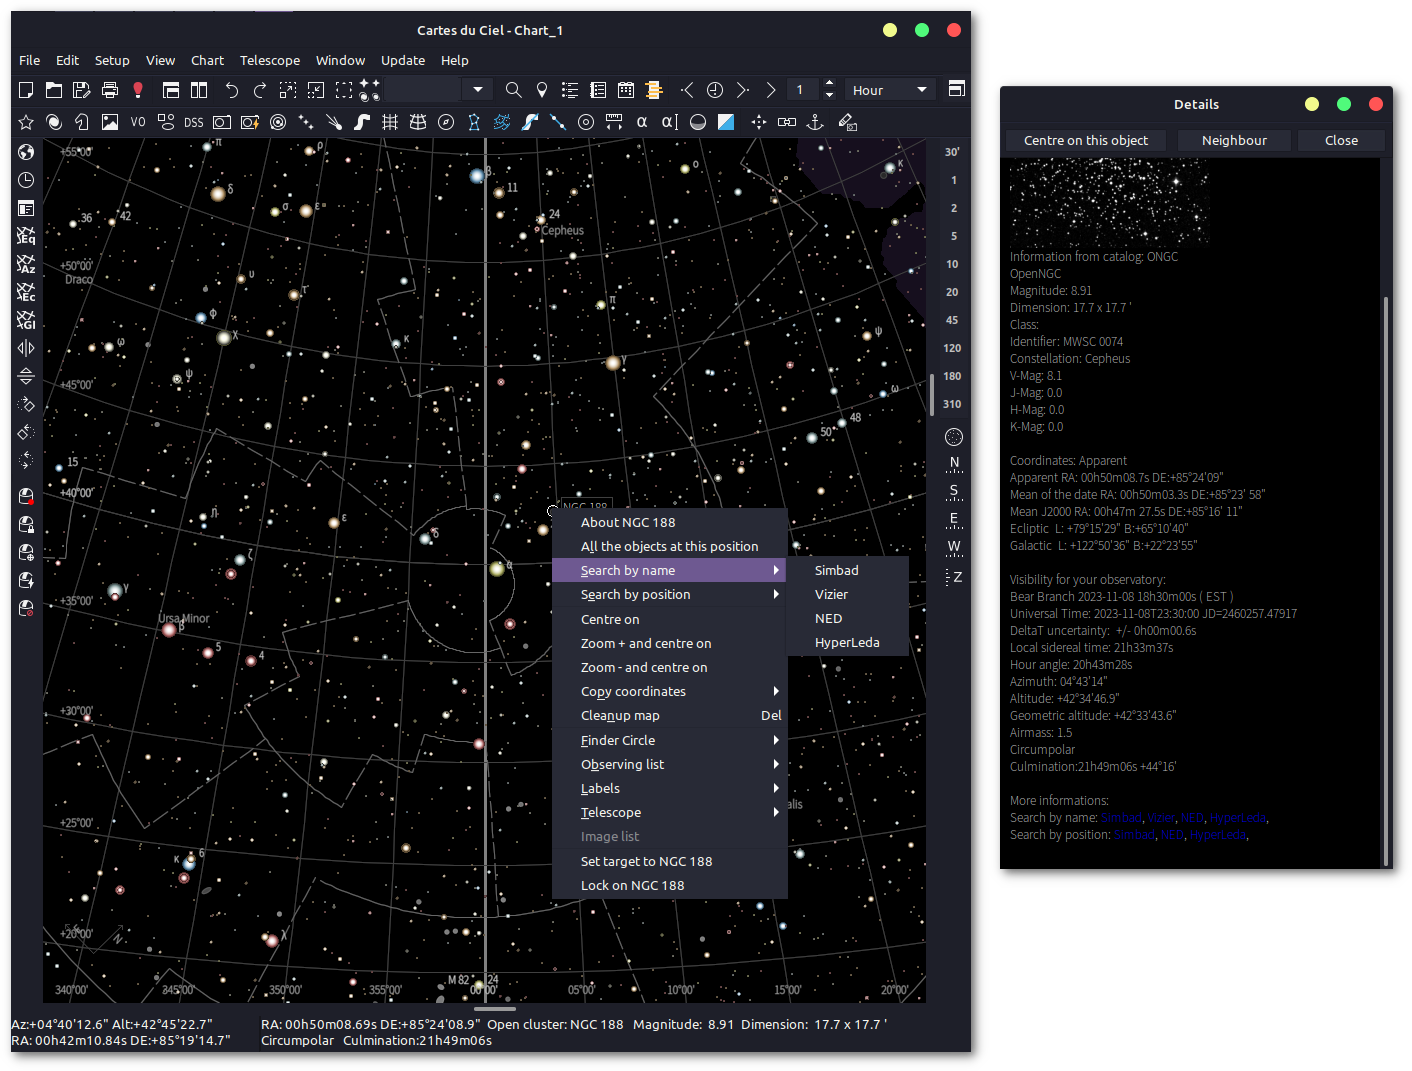
Task: Expand Copy coordinates submenu
Action: point(670,691)
